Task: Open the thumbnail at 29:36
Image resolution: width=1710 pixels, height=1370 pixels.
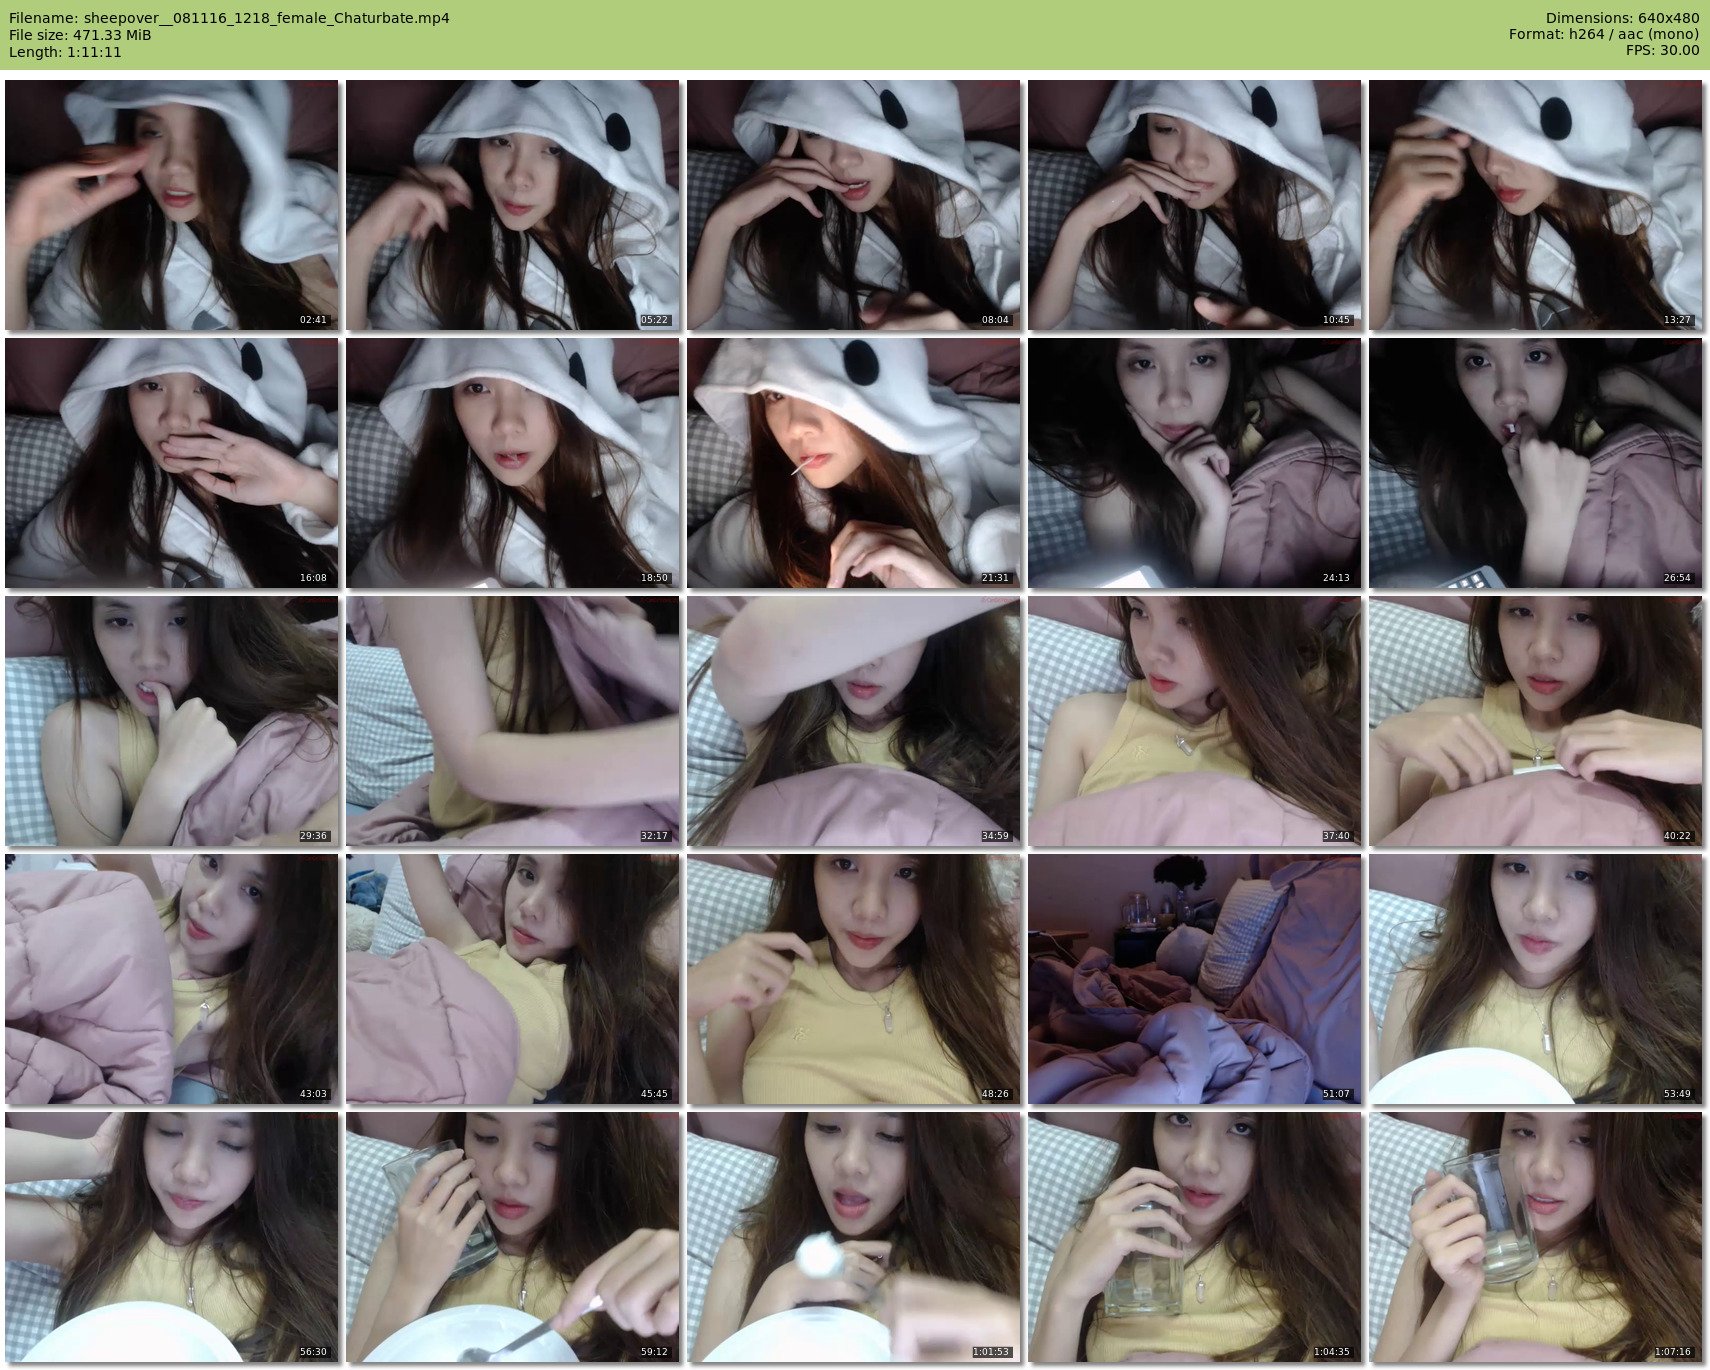Action: 171,721
